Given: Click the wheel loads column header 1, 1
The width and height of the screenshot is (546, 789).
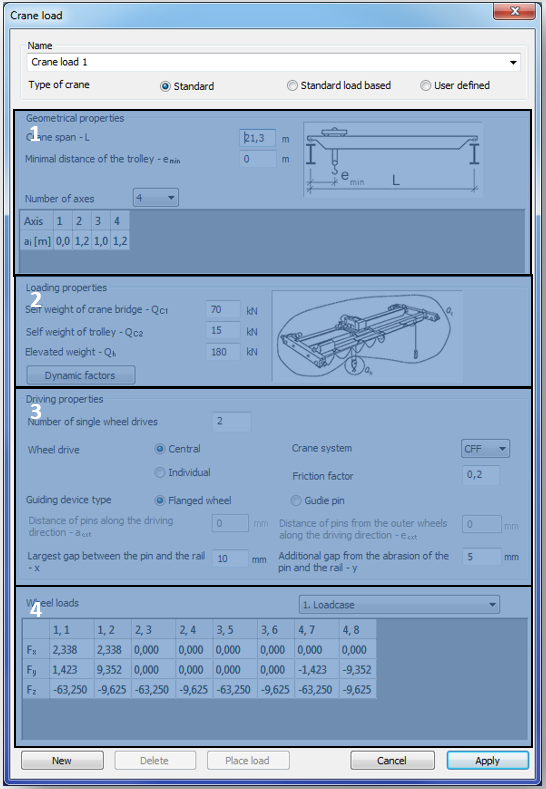Looking at the screenshot, I should pyautogui.click(x=72, y=629).
